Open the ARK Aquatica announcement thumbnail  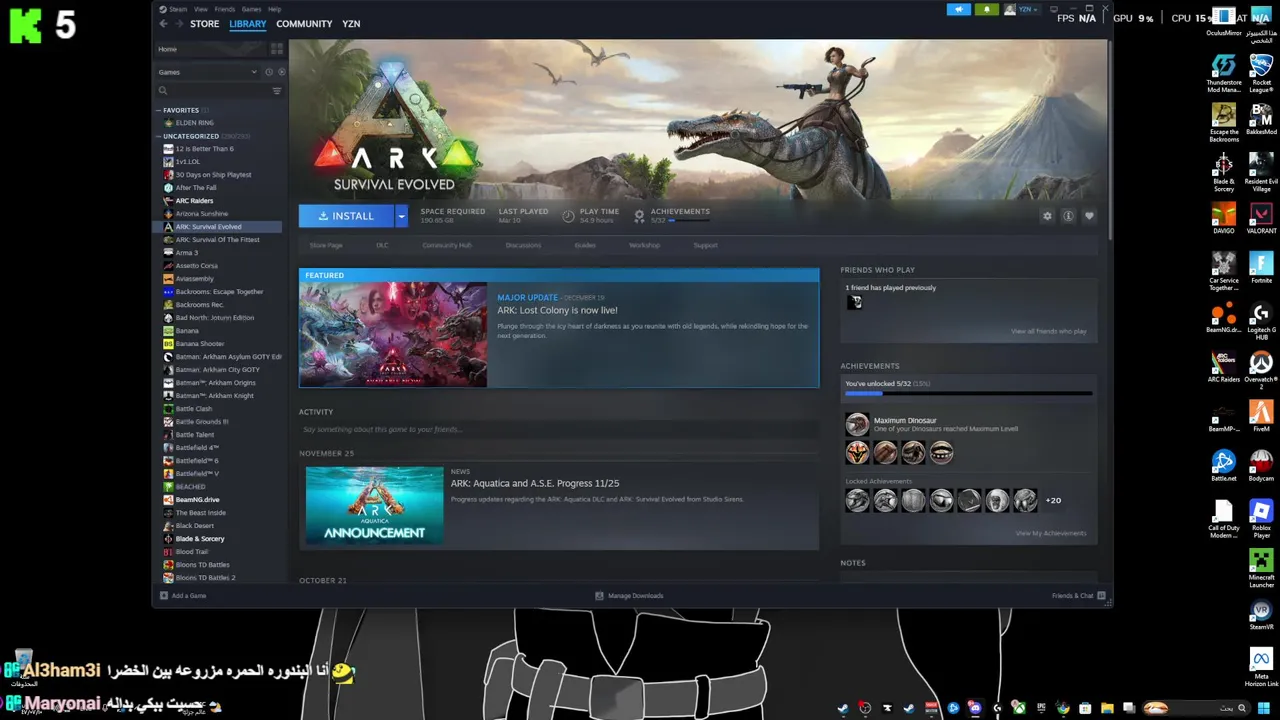[374, 505]
